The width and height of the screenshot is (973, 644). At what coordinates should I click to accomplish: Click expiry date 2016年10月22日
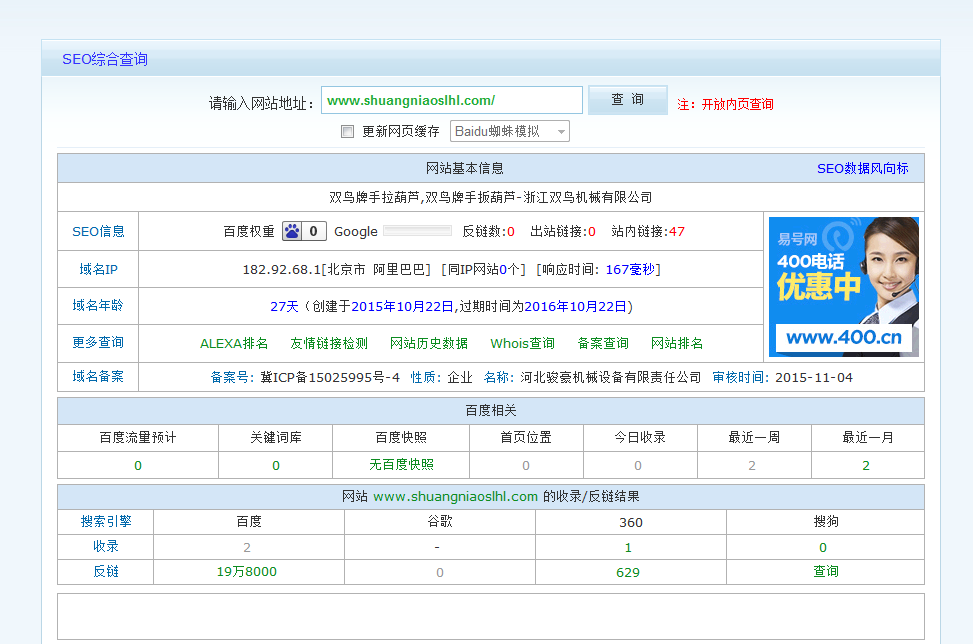tap(575, 306)
